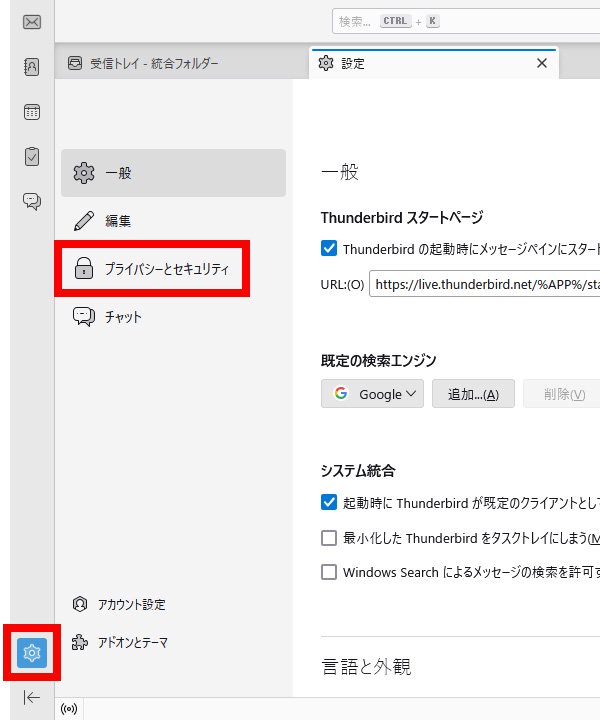Toggle default client check at startup checkbox
Screen dimensions: 600x720
pos(329,502)
